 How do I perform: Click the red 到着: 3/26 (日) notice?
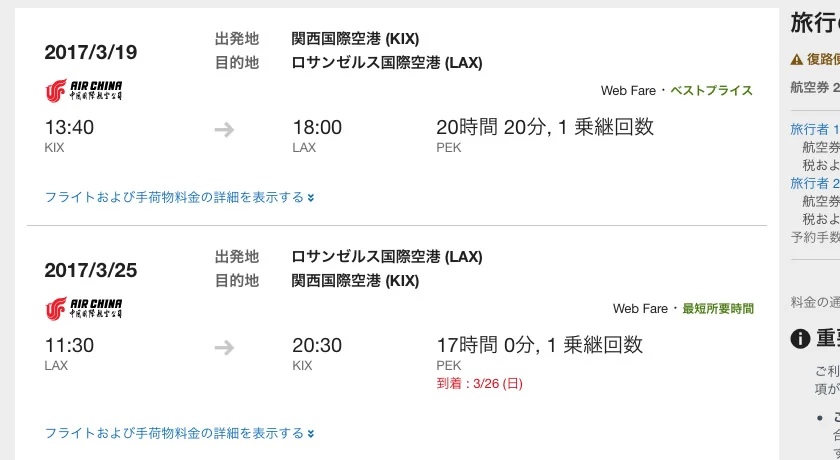[480, 383]
